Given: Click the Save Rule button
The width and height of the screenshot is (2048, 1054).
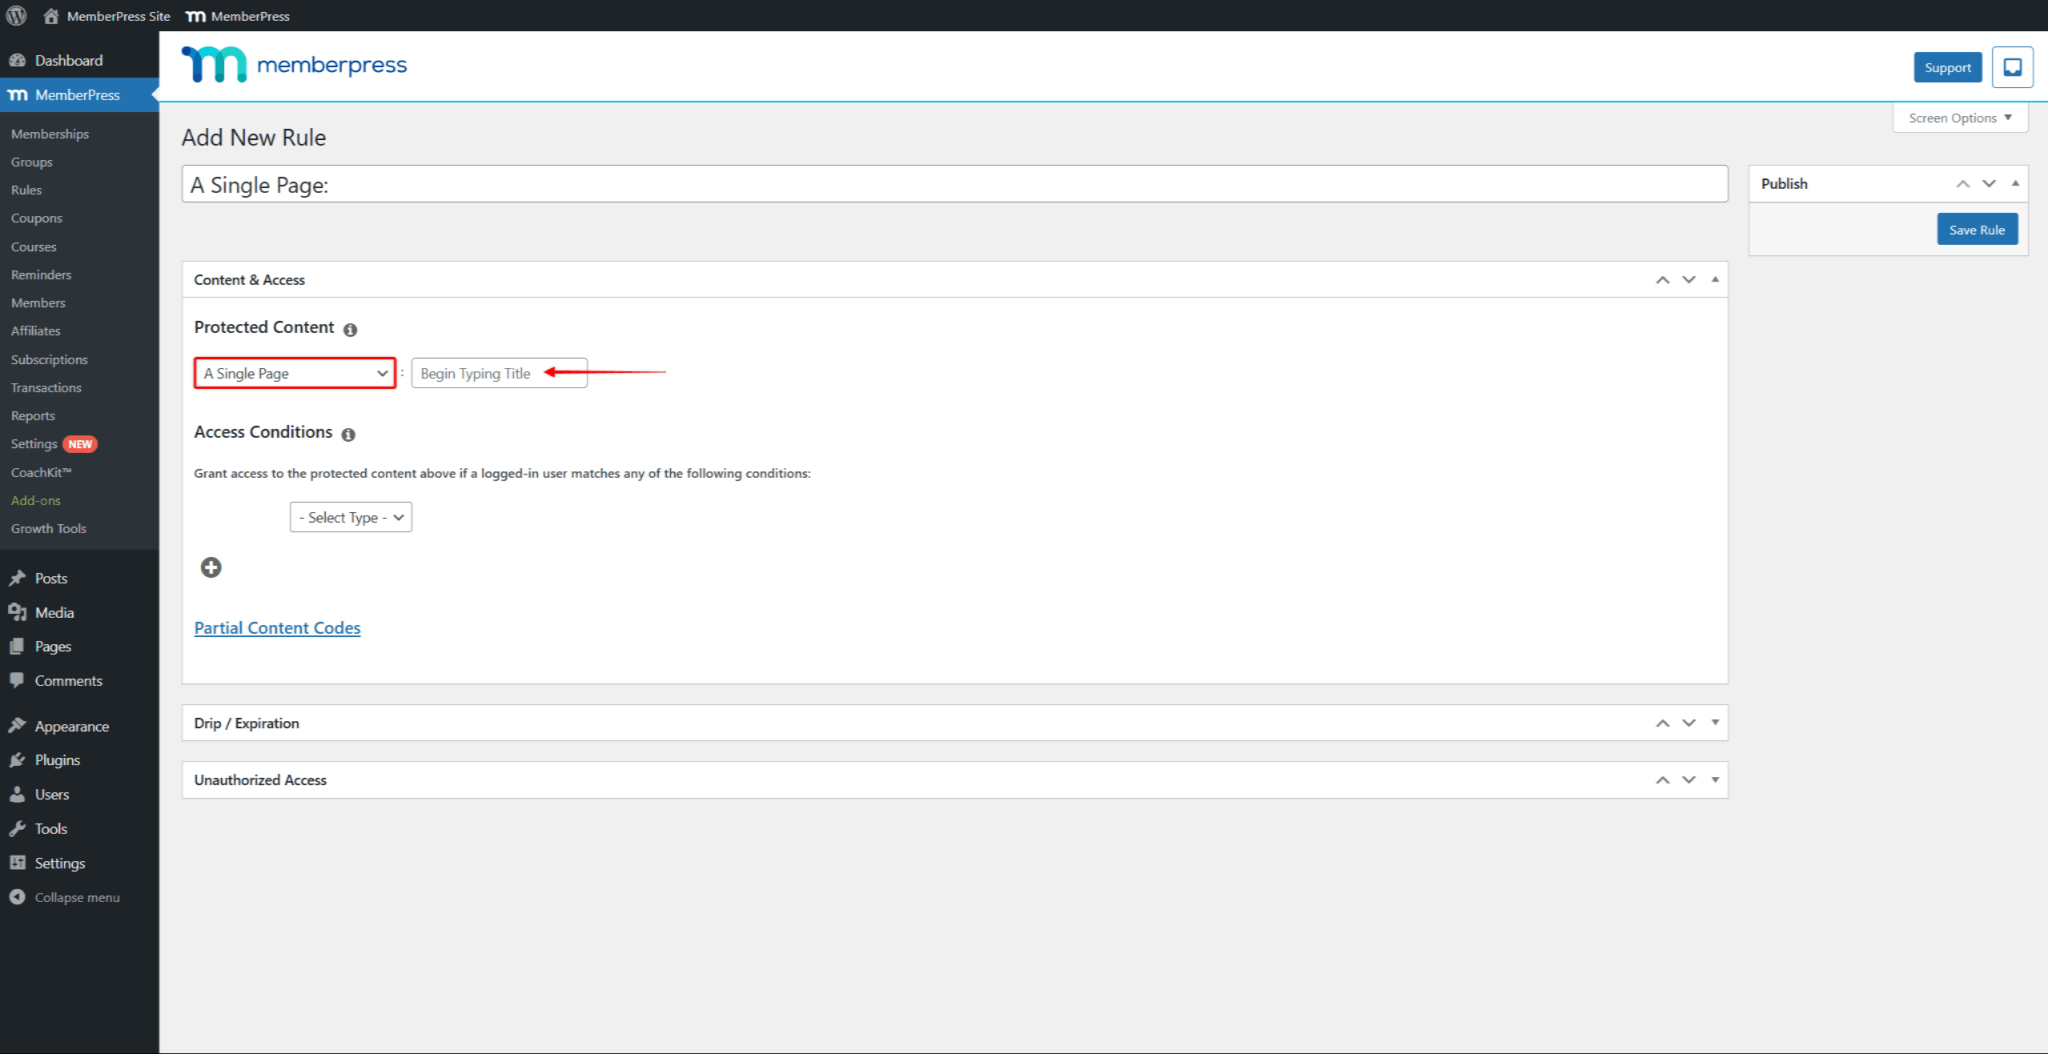Looking at the screenshot, I should pos(1976,229).
